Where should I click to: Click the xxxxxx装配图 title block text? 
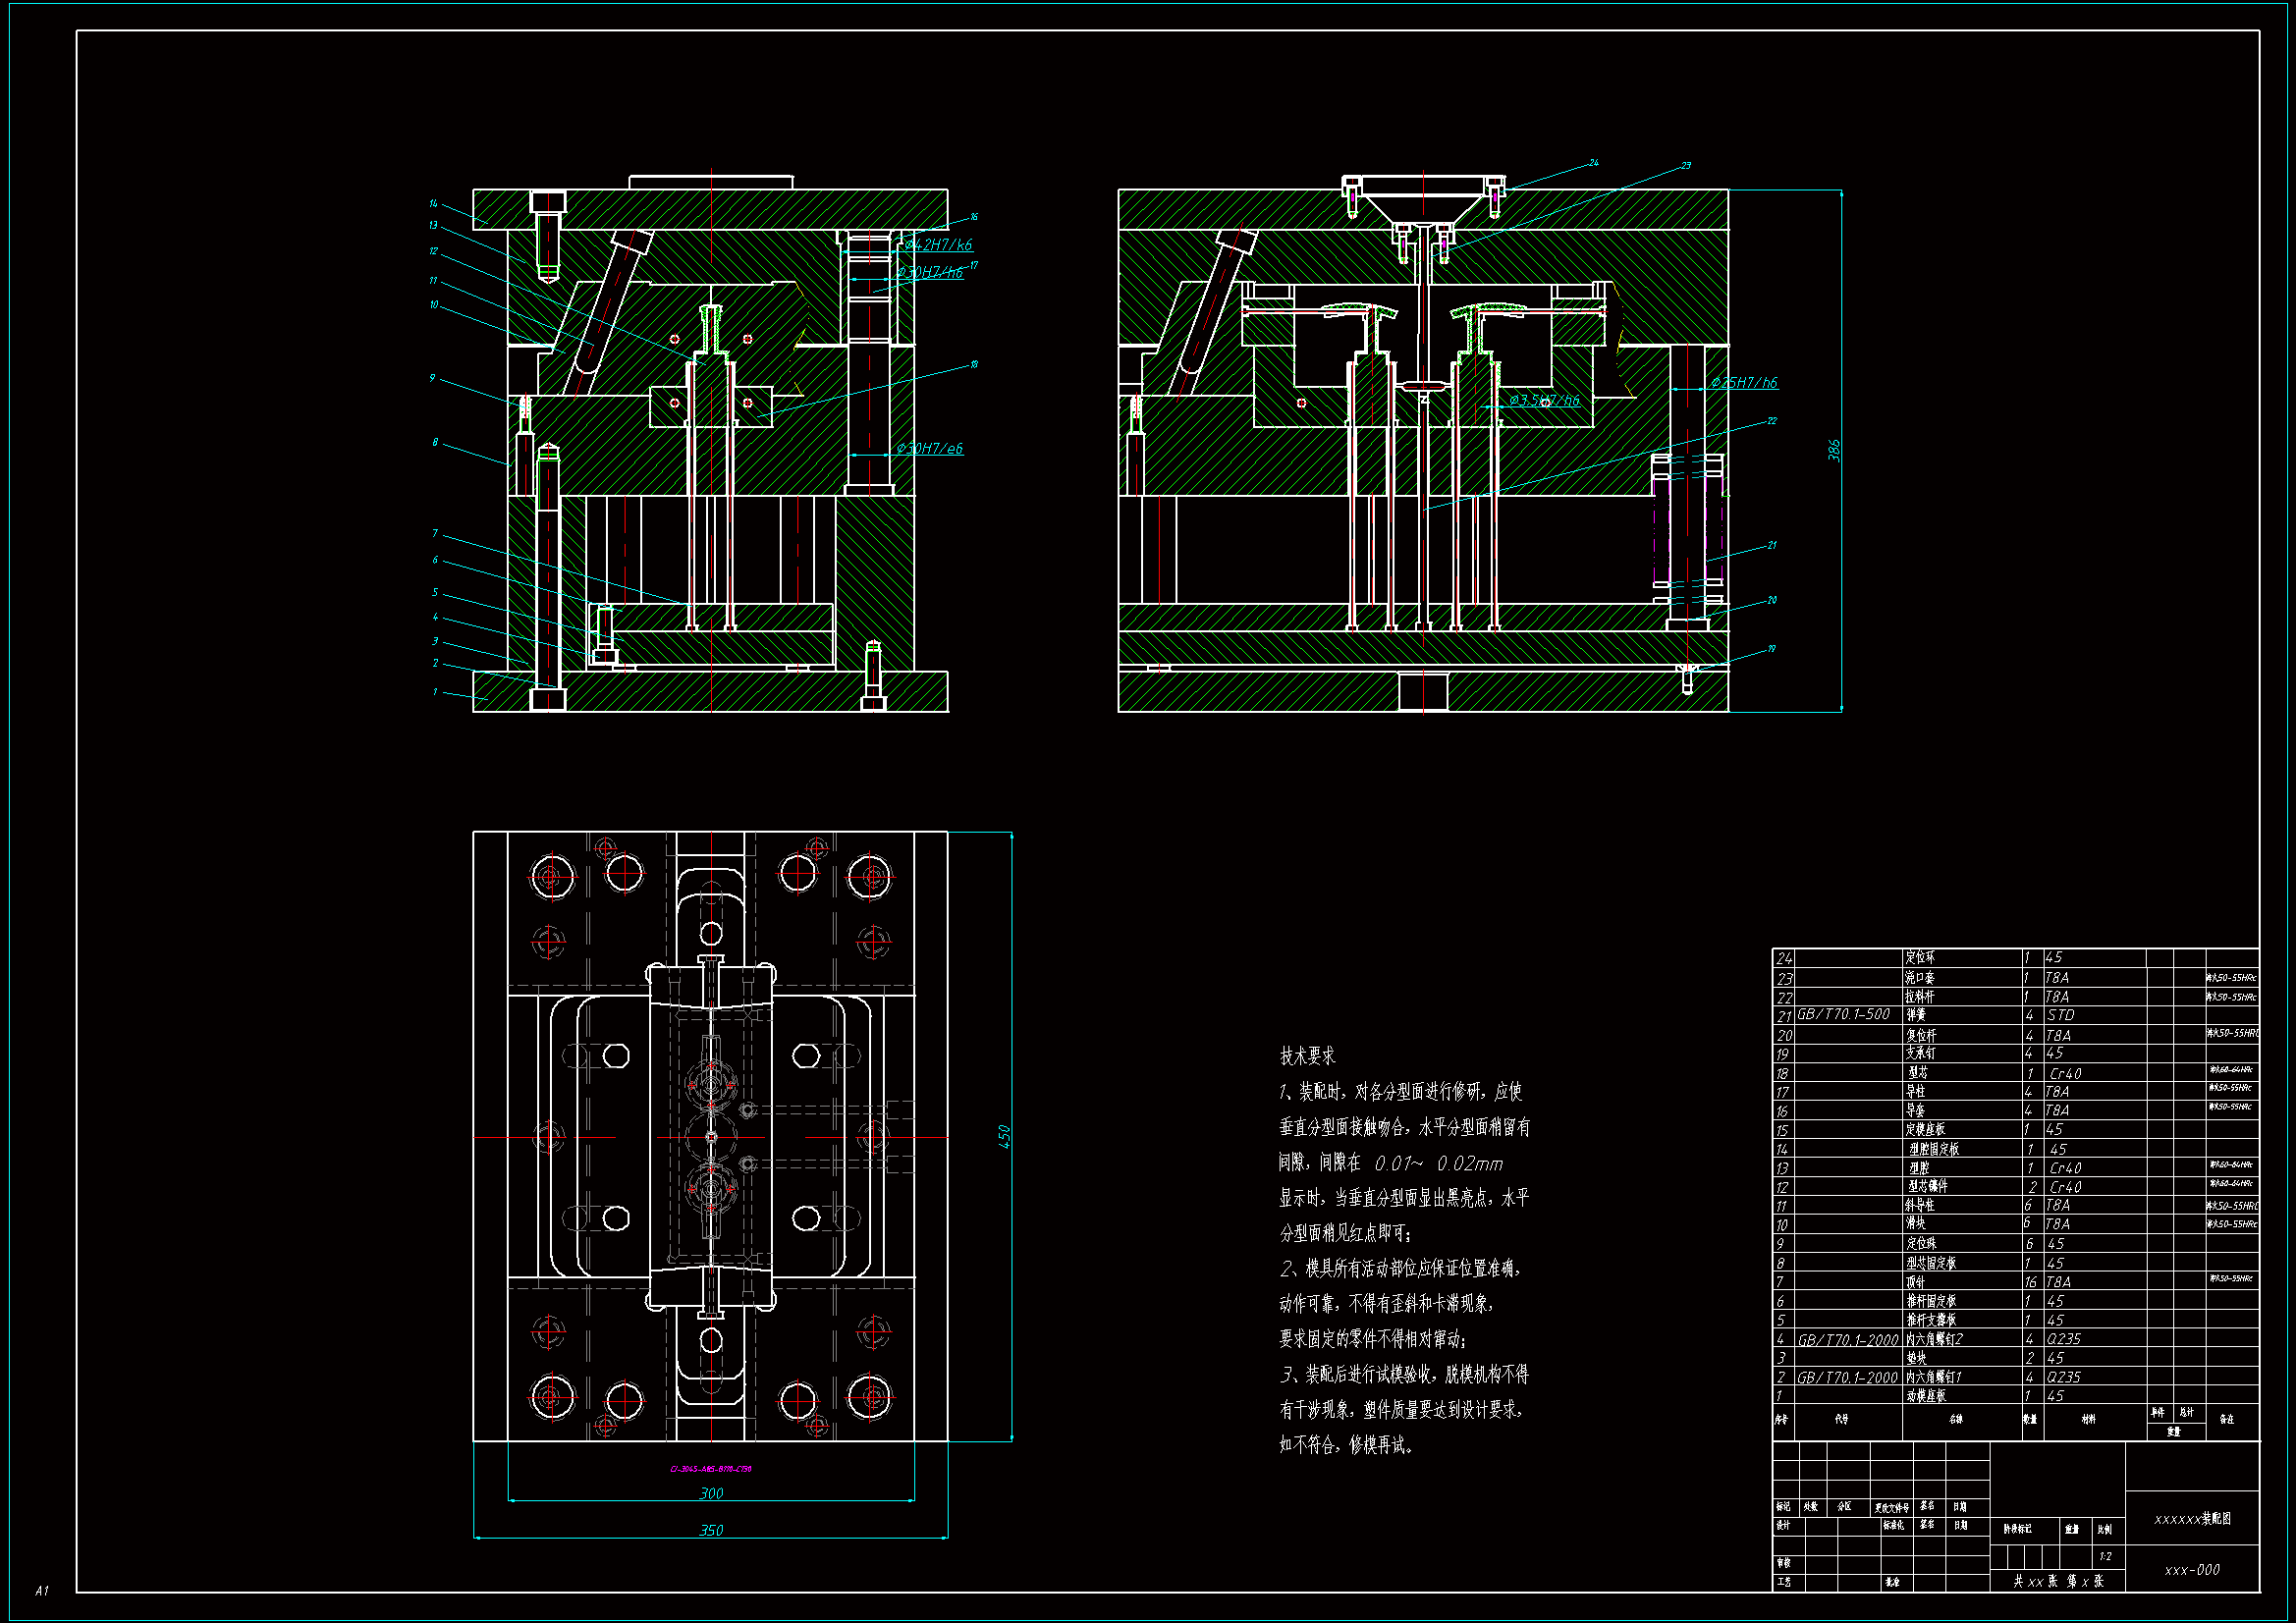(2192, 1518)
